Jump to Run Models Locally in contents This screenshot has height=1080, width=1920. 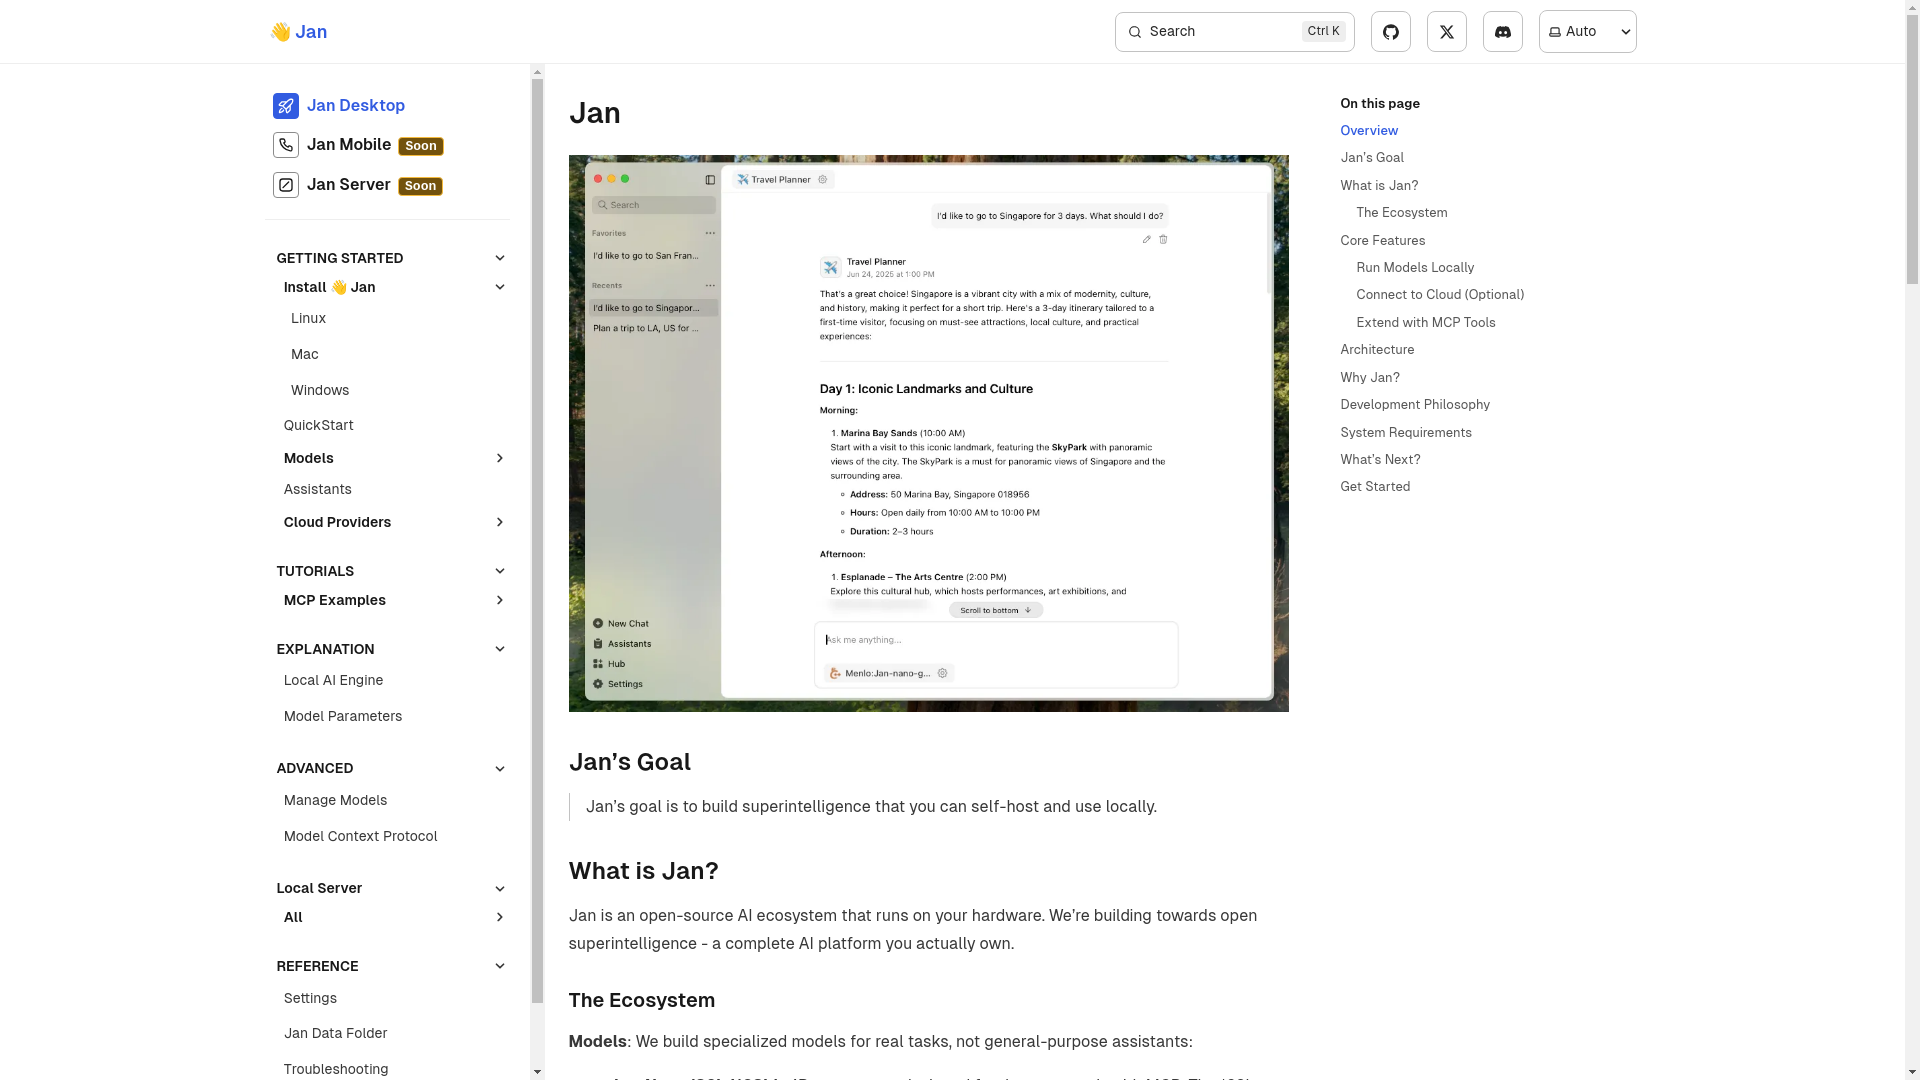pyautogui.click(x=1414, y=268)
